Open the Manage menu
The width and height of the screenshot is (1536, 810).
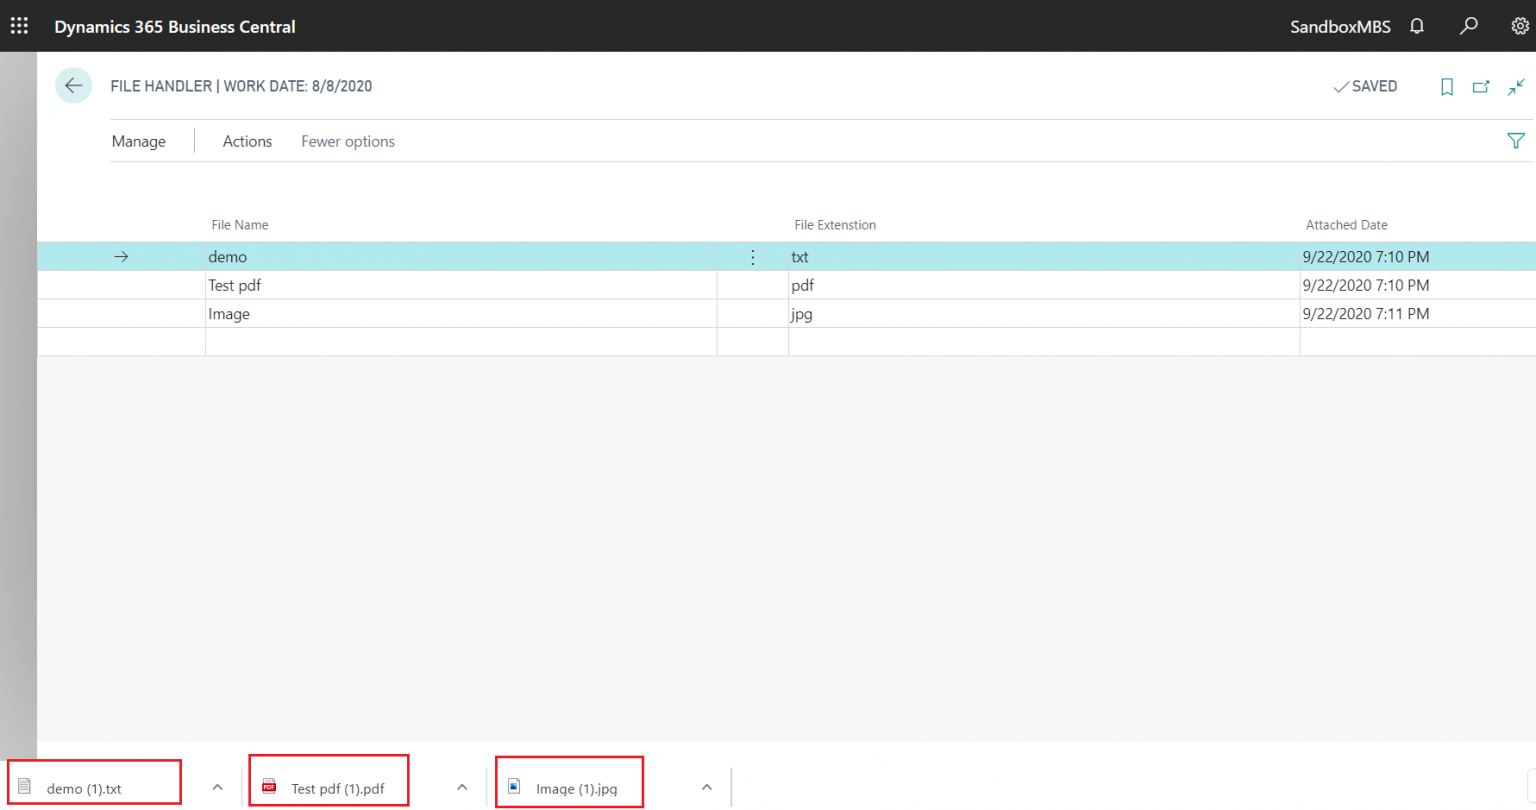pos(138,141)
